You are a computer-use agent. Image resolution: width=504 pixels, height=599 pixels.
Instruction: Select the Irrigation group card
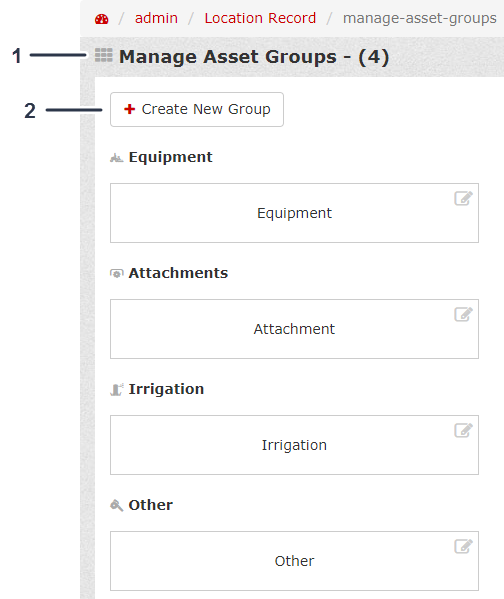294,445
